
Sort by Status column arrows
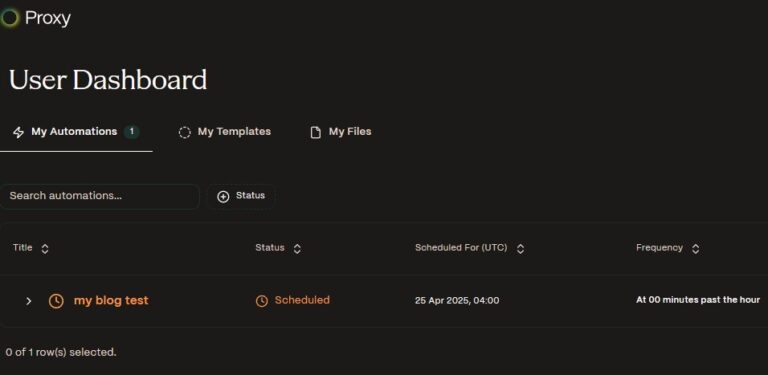297,249
